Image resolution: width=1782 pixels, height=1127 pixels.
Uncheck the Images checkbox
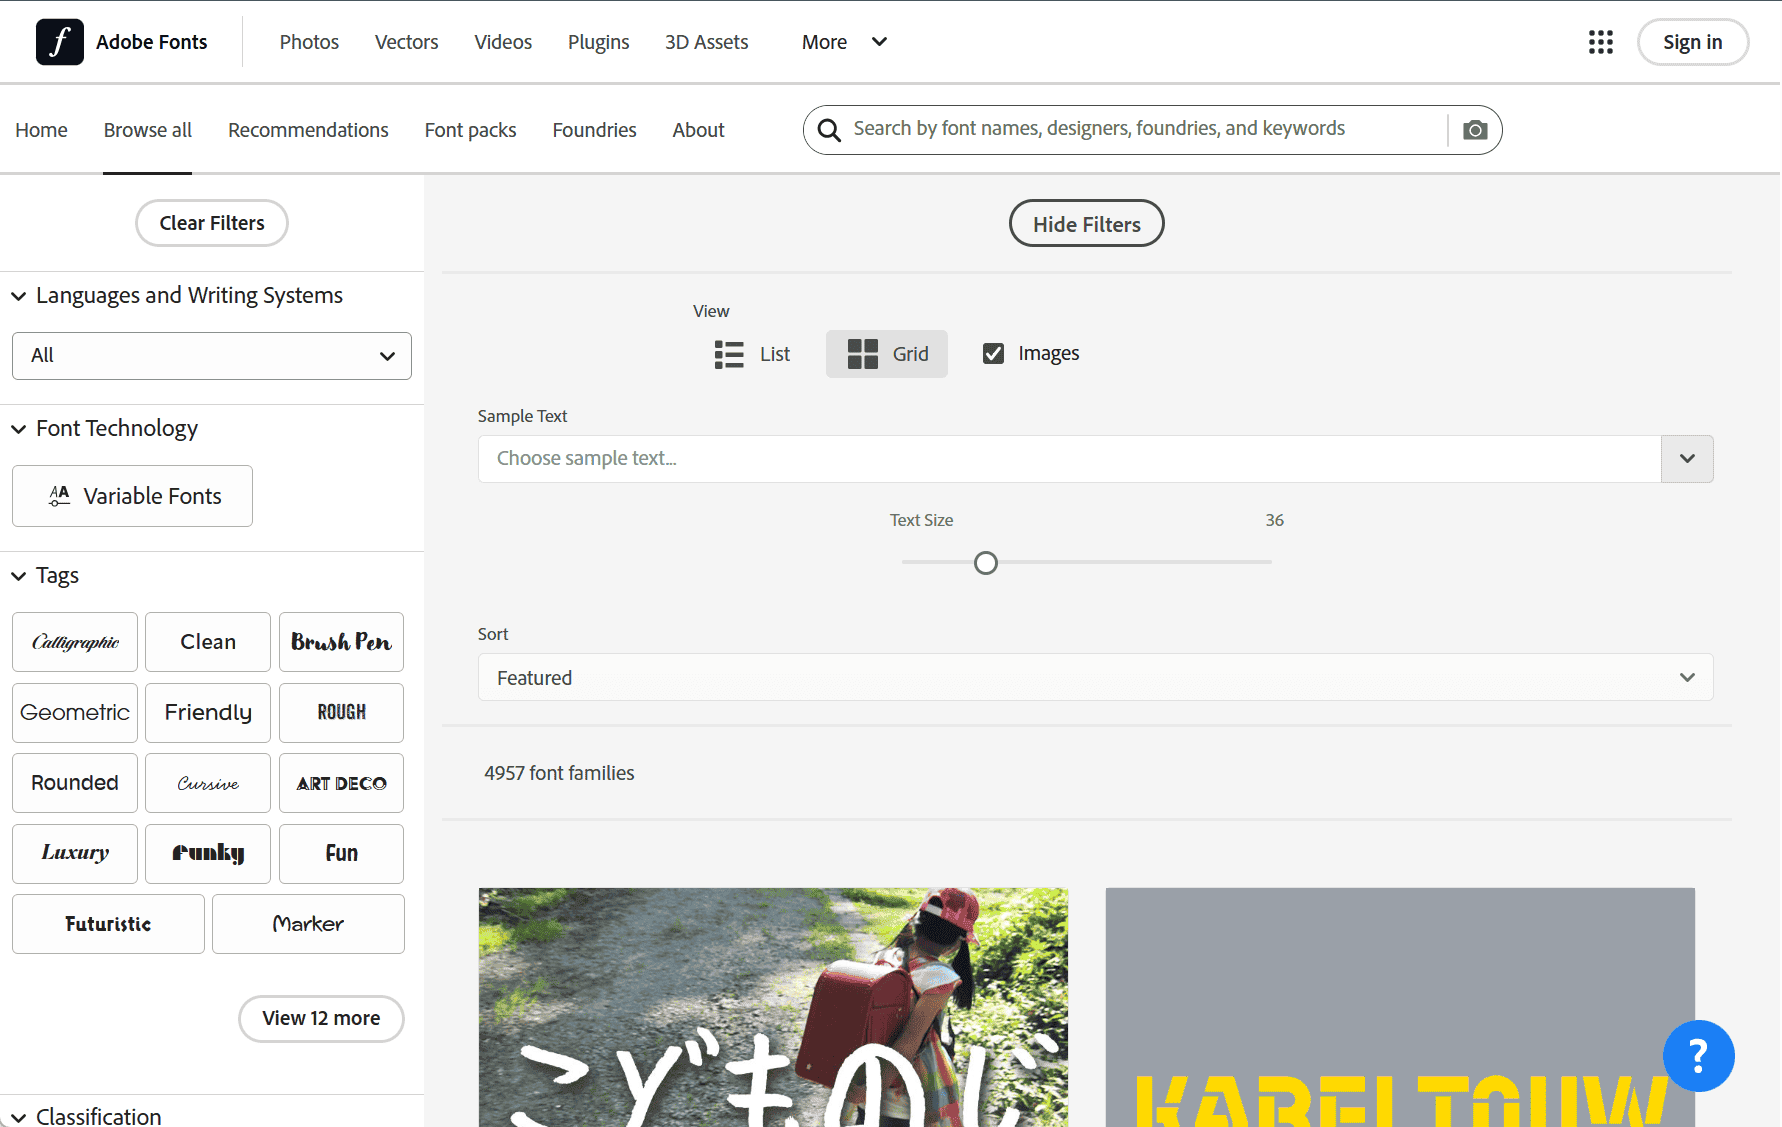pyautogui.click(x=993, y=353)
